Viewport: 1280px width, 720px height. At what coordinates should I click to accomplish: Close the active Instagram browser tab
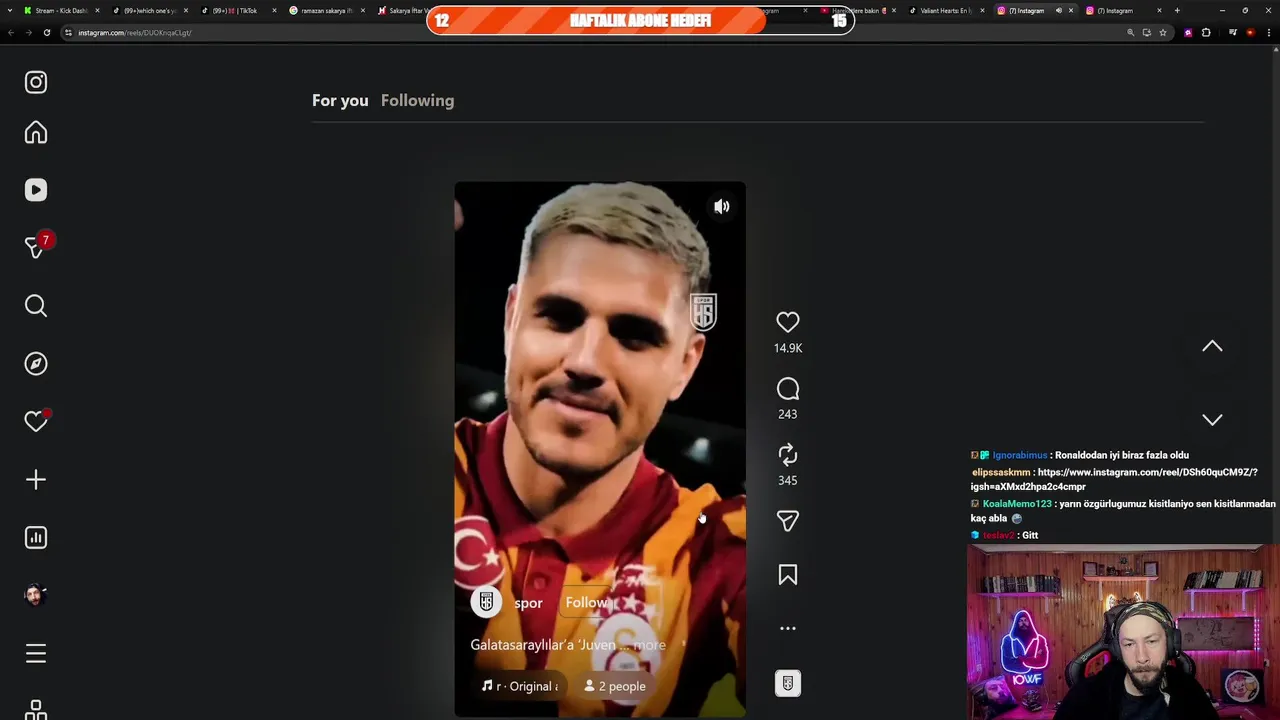(1071, 10)
